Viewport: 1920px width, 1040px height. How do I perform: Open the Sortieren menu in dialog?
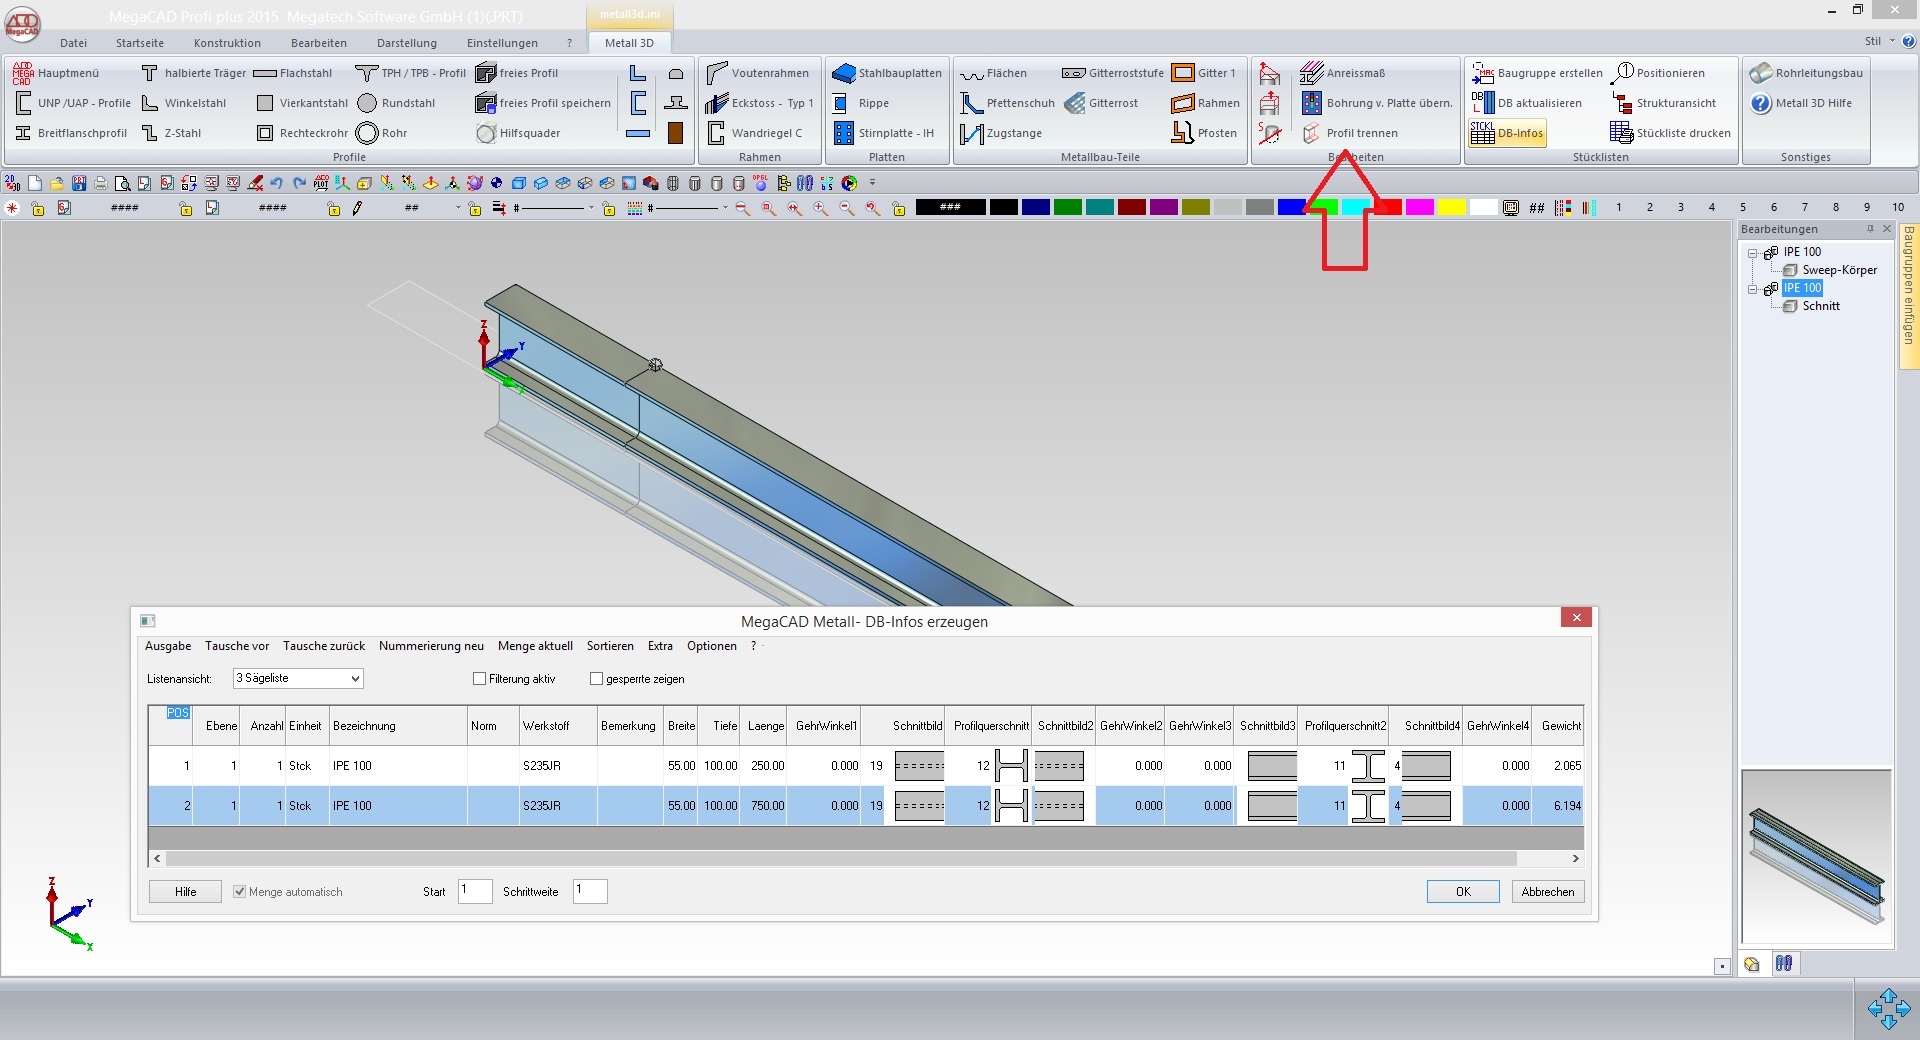click(610, 646)
